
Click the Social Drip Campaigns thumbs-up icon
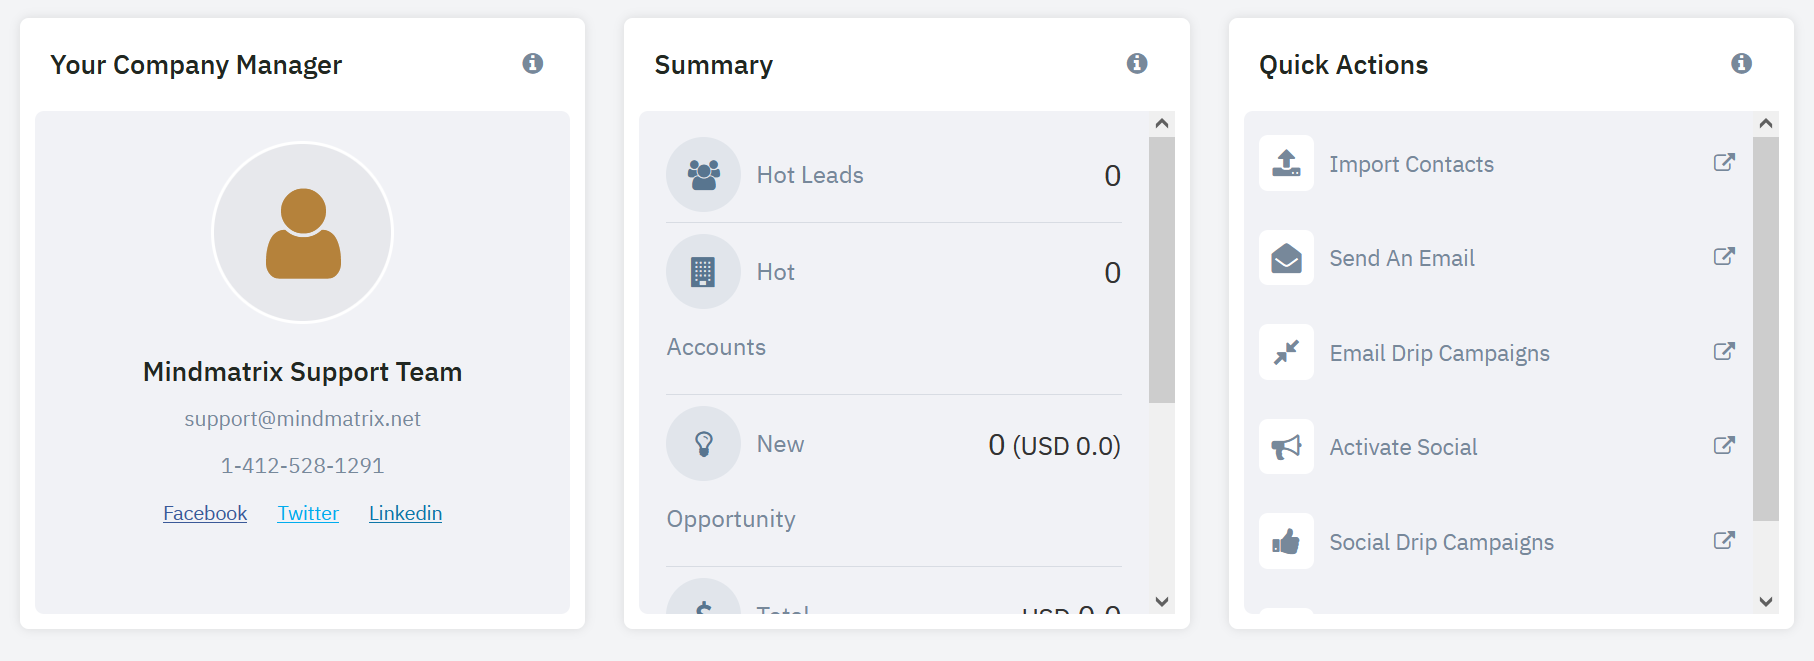1286,542
